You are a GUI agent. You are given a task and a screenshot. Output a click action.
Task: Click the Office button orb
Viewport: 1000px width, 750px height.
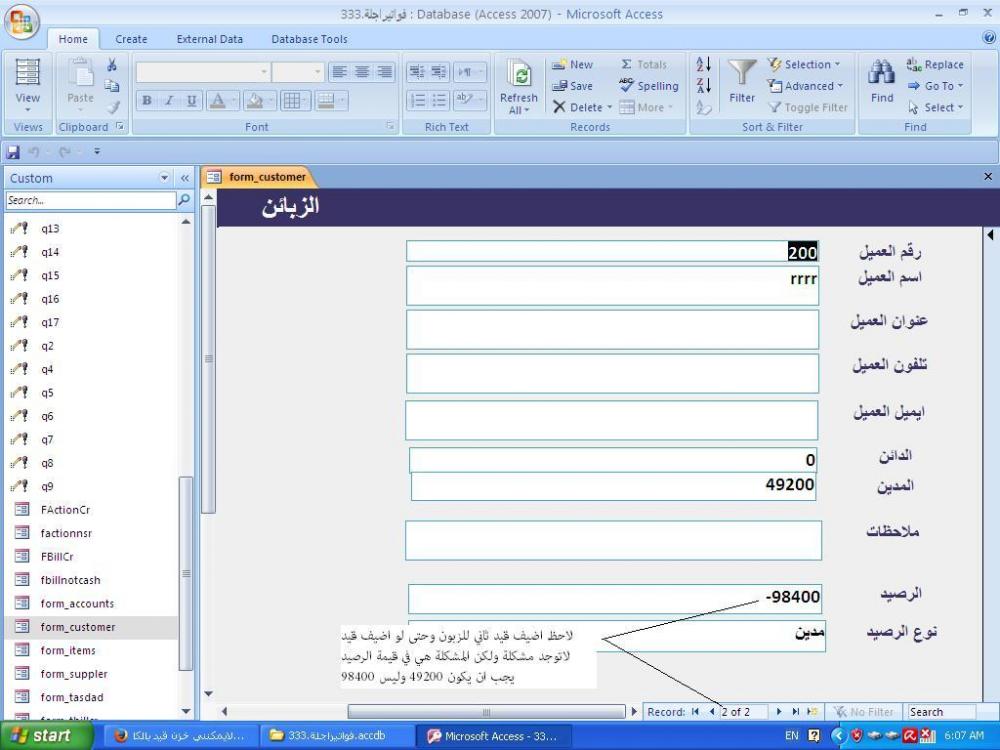pos(21,22)
